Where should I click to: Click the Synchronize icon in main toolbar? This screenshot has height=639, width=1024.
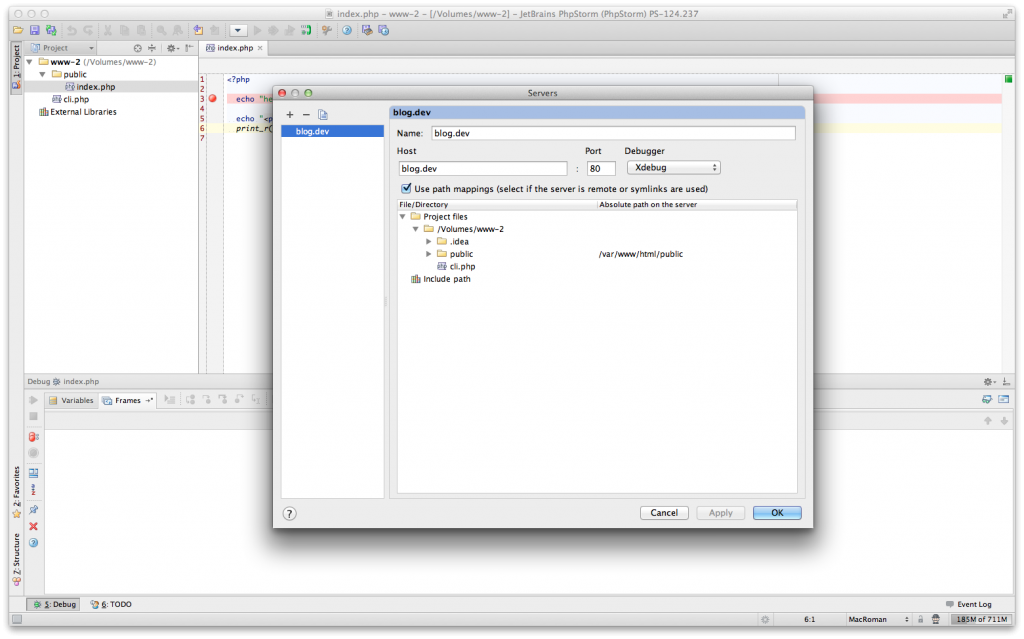[x=51, y=30]
